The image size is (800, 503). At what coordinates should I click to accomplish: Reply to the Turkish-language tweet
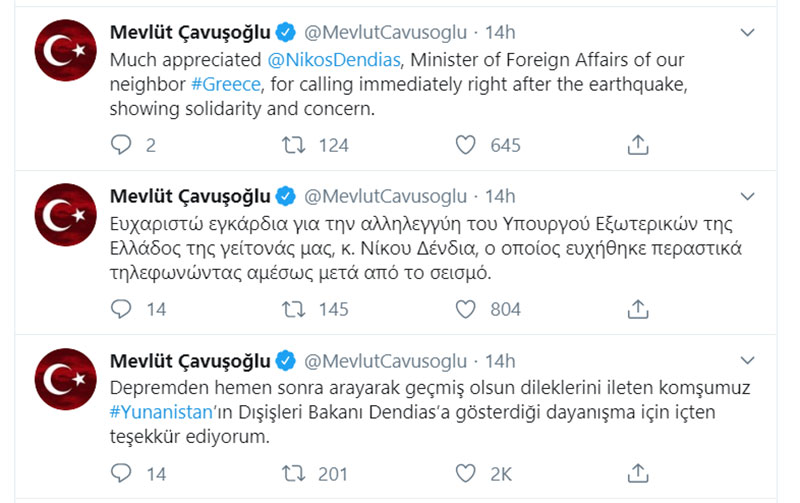121,473
